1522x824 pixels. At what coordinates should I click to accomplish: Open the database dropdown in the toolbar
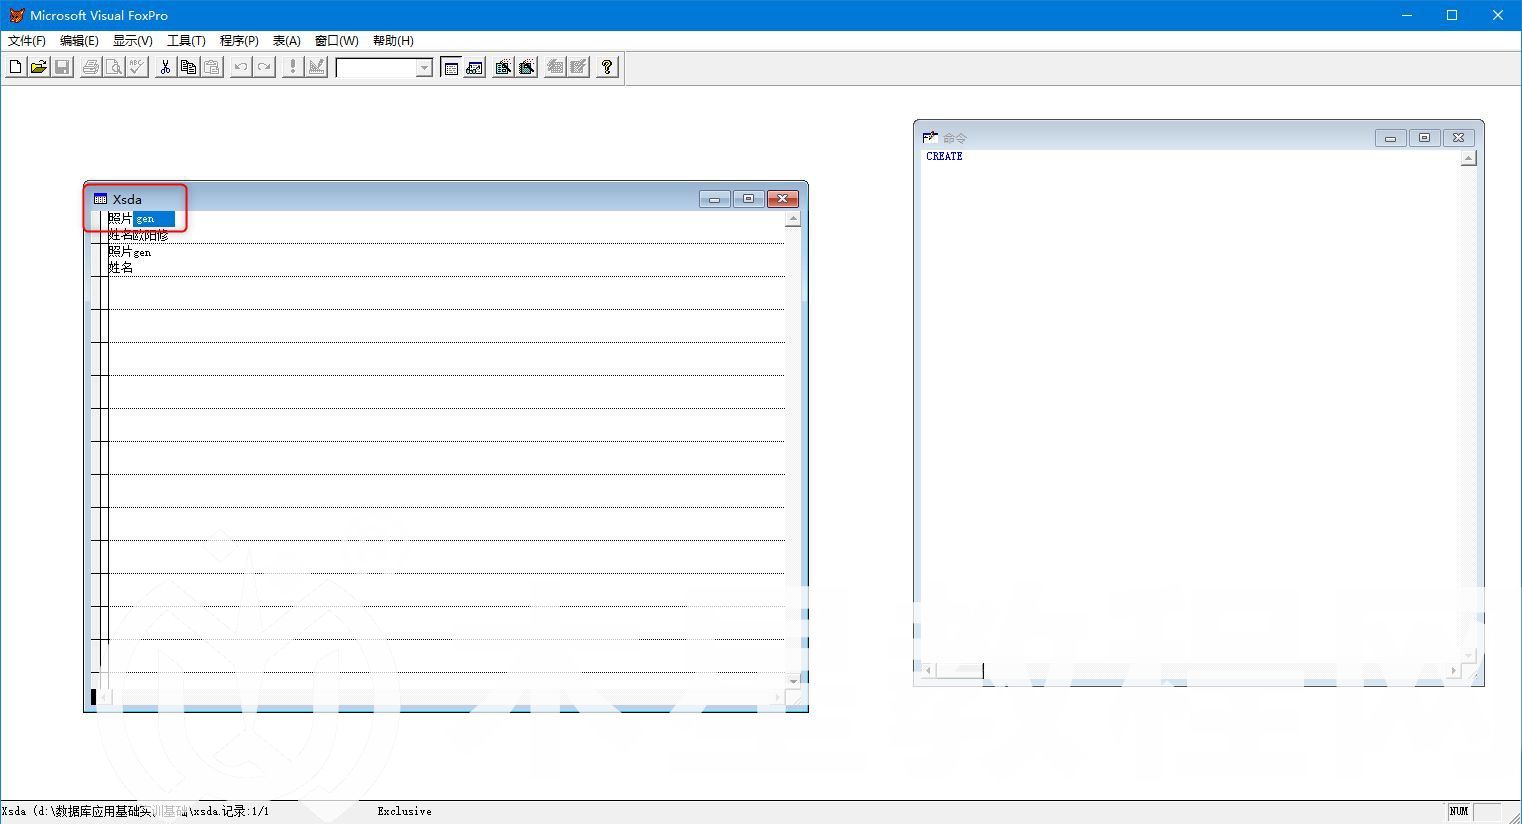[424, 68]
